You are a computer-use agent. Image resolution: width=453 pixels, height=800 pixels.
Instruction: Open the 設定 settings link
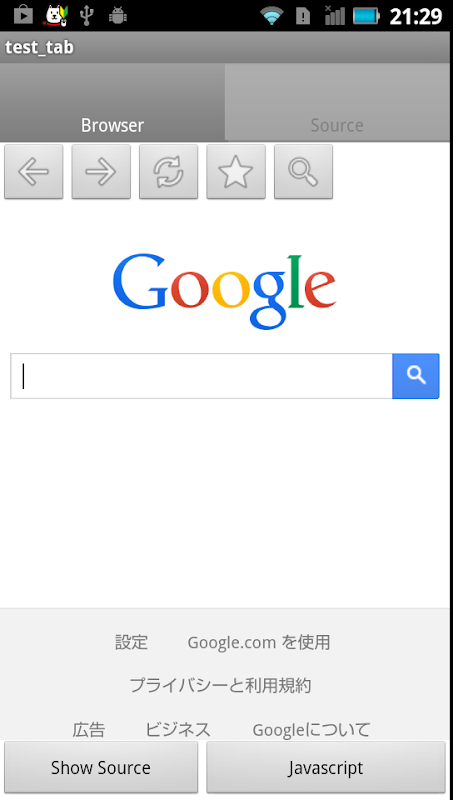[x=132, y=642]
